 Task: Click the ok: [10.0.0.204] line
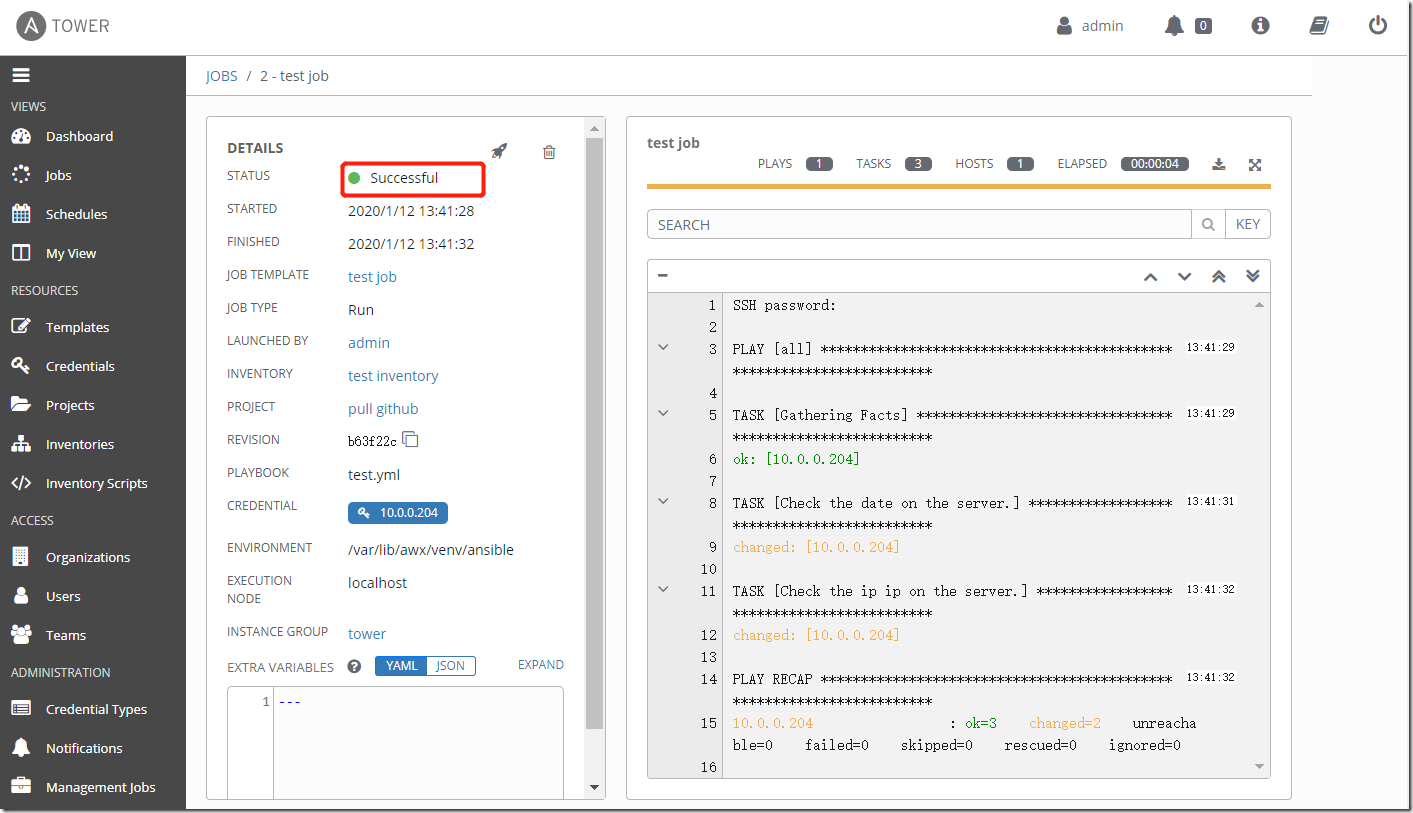pyautogui.click(x=796, y=459)
